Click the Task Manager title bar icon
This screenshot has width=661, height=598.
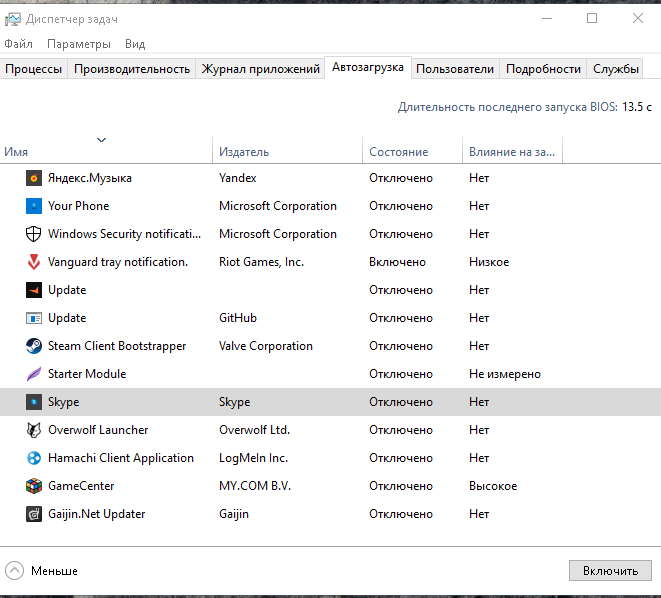coord(13,19)
